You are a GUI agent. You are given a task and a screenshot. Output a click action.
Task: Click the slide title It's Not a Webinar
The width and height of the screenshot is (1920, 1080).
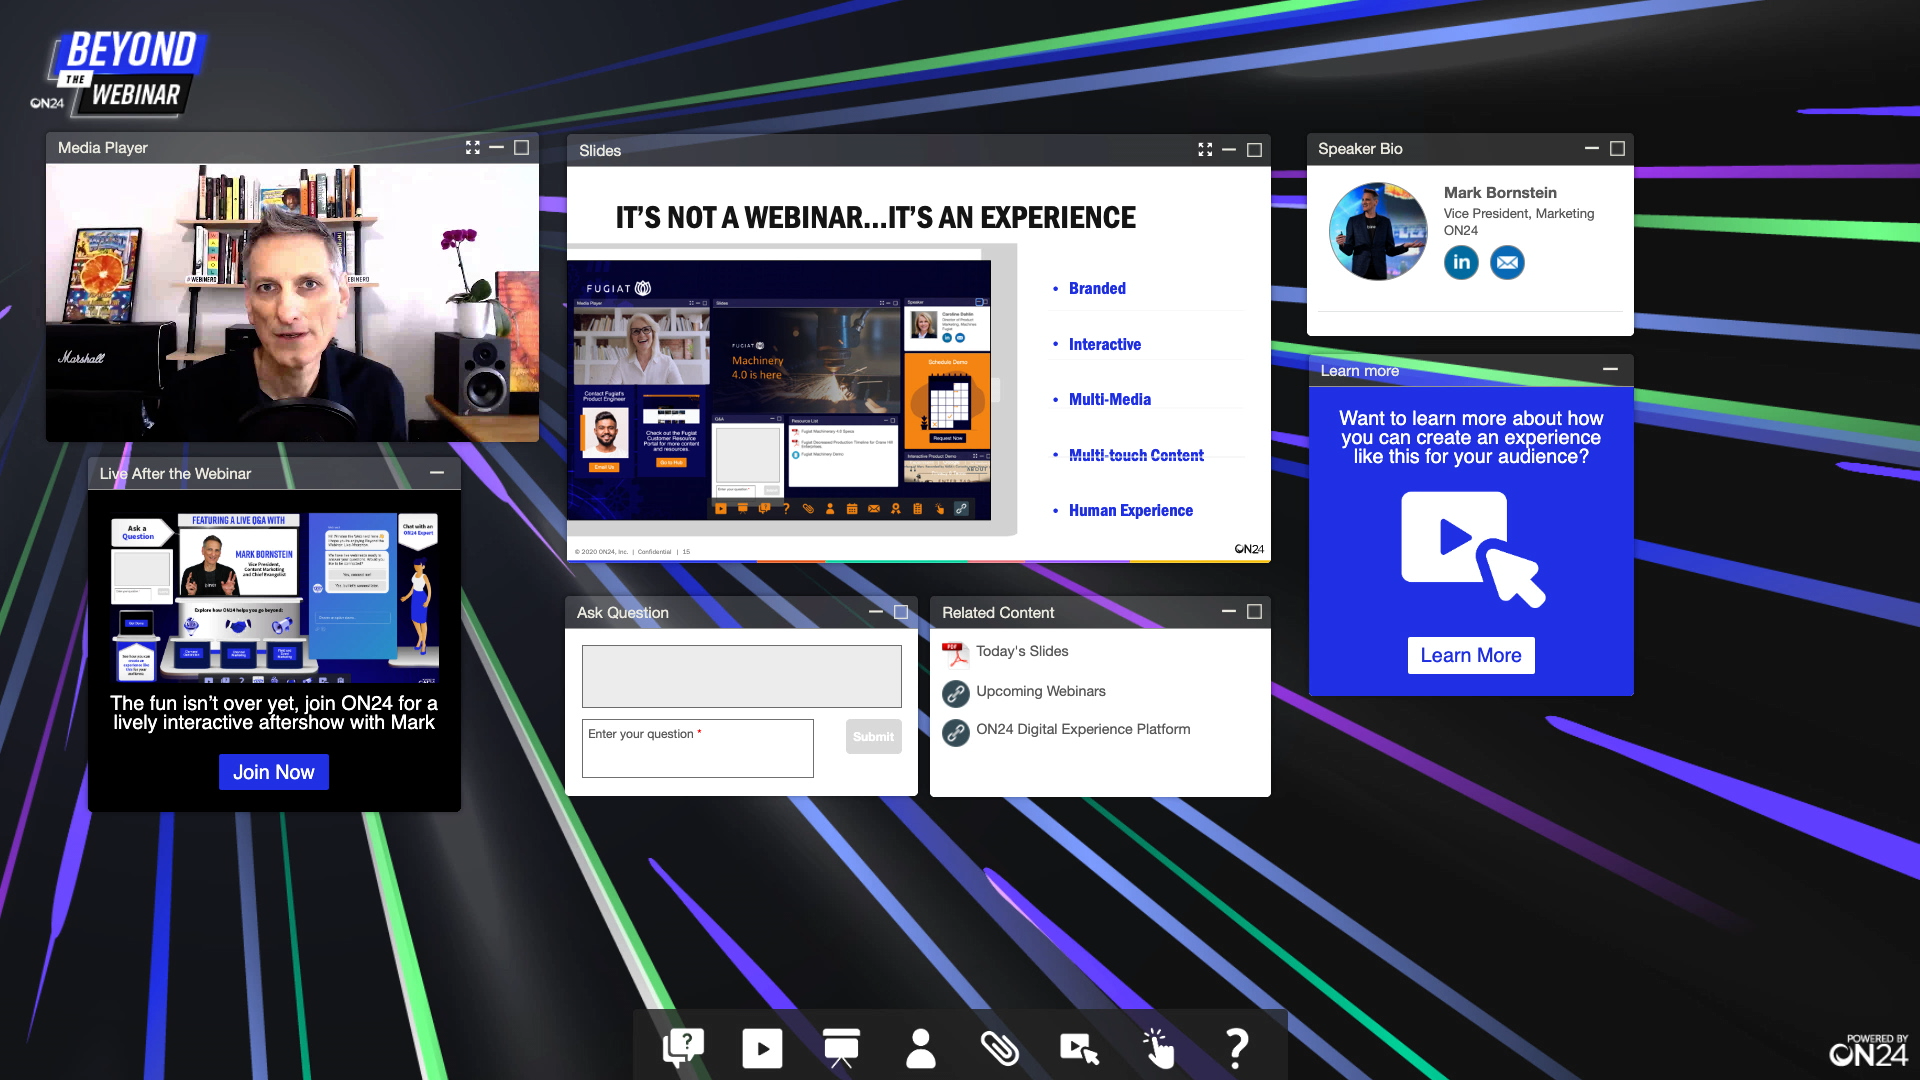pyautogui.click(x=875, y=218)
